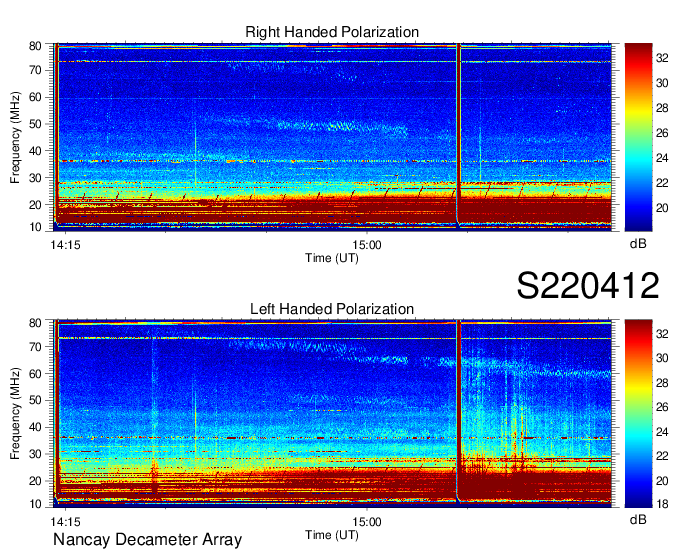
Task: Click the 20 MHz tick on Left Handed plot
Action: coord(35,481)
